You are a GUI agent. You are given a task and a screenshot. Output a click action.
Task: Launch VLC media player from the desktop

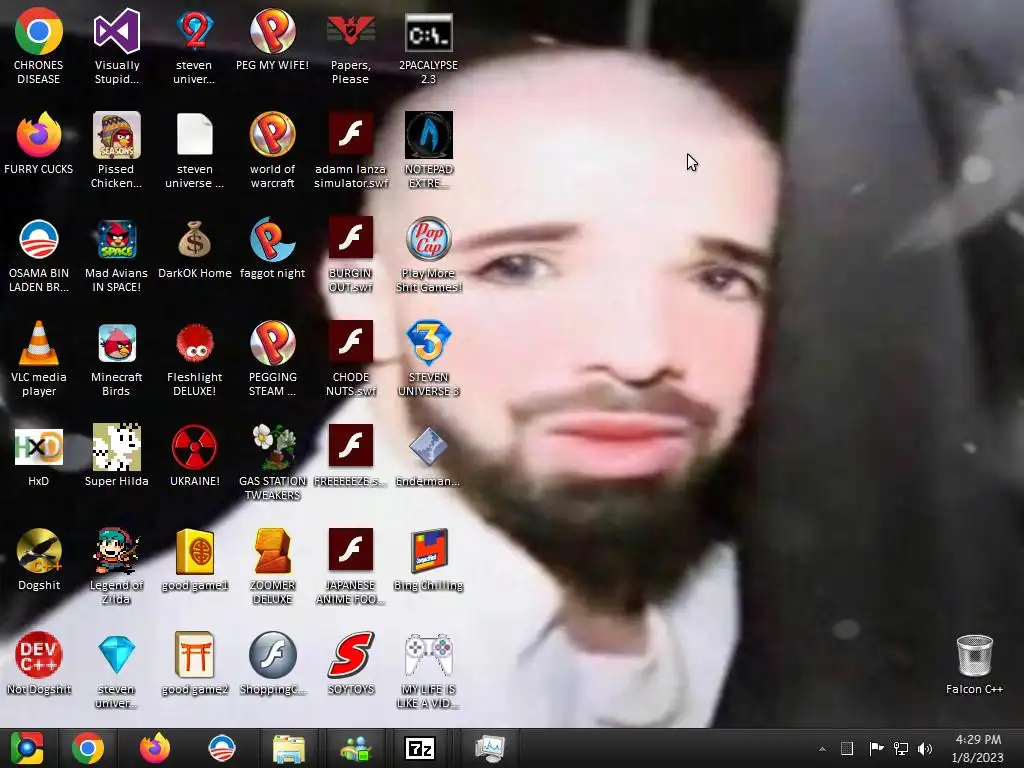[x=39, y=343]
